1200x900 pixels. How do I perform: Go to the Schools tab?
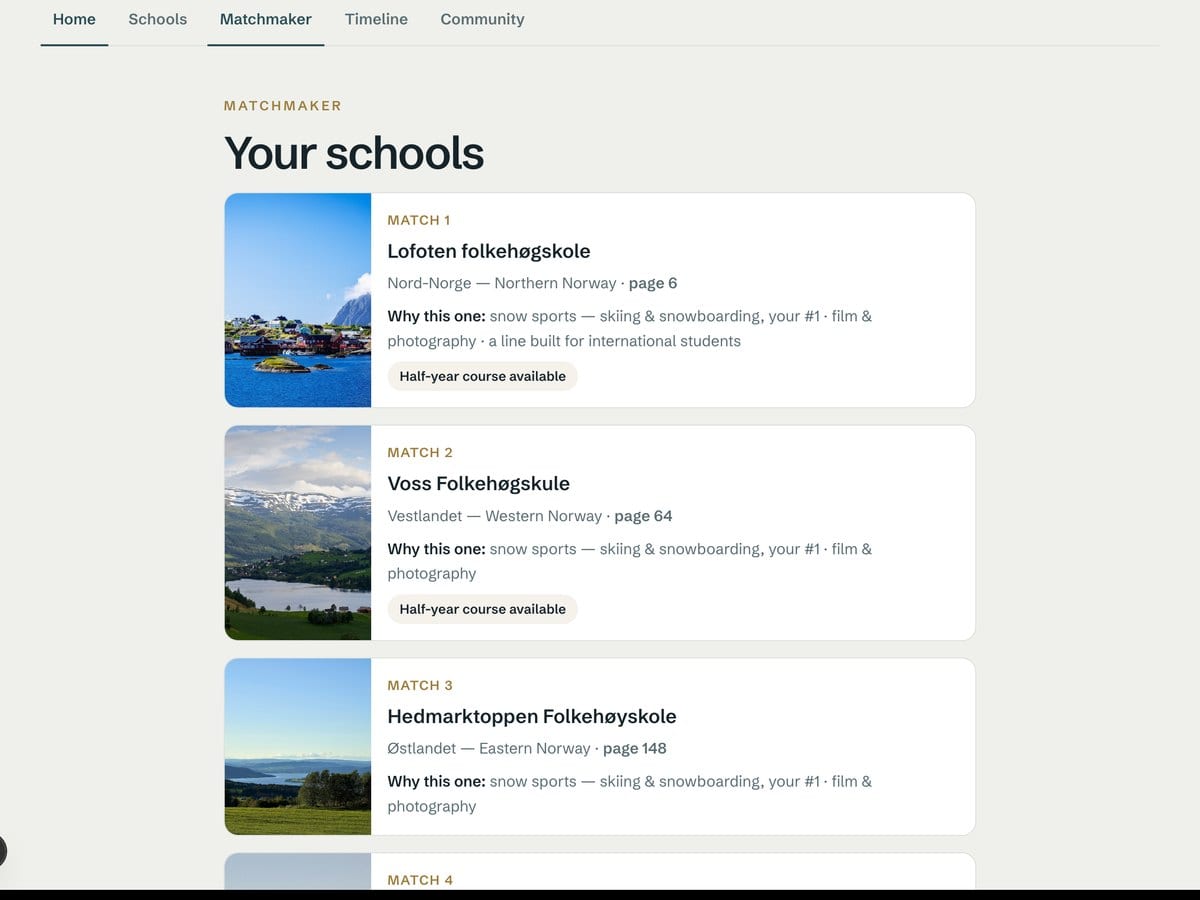158,19
